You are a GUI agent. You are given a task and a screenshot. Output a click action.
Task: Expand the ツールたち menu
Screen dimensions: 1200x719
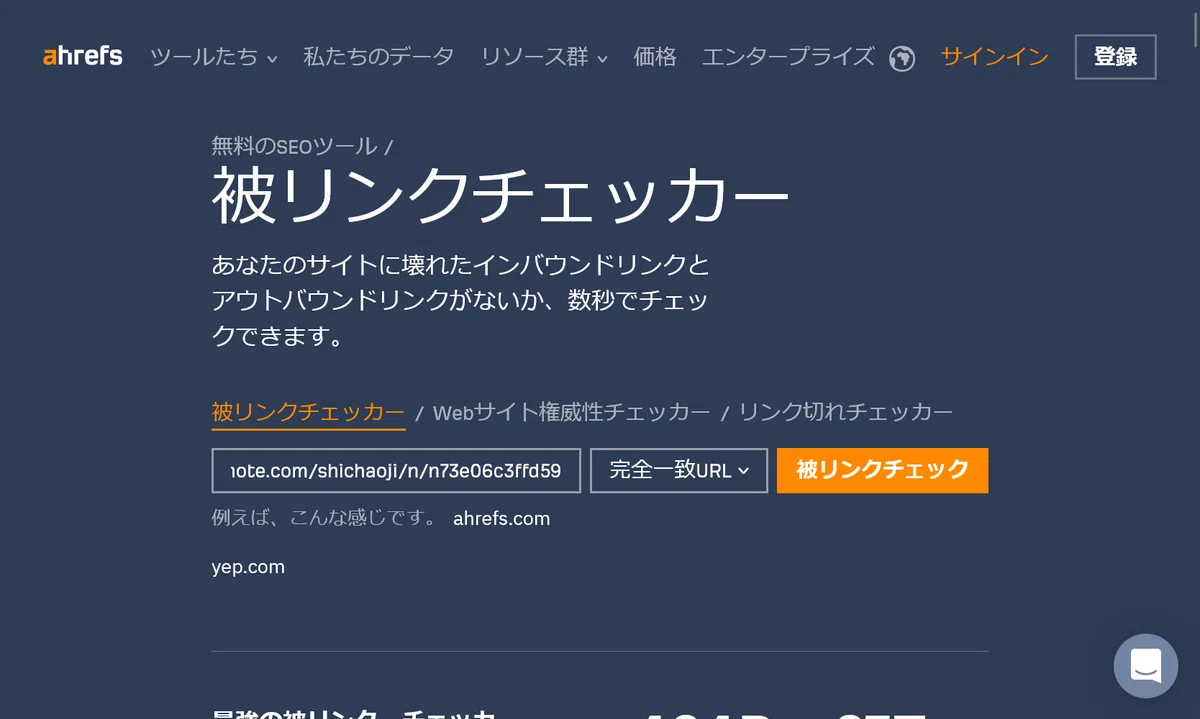point(214,57)
